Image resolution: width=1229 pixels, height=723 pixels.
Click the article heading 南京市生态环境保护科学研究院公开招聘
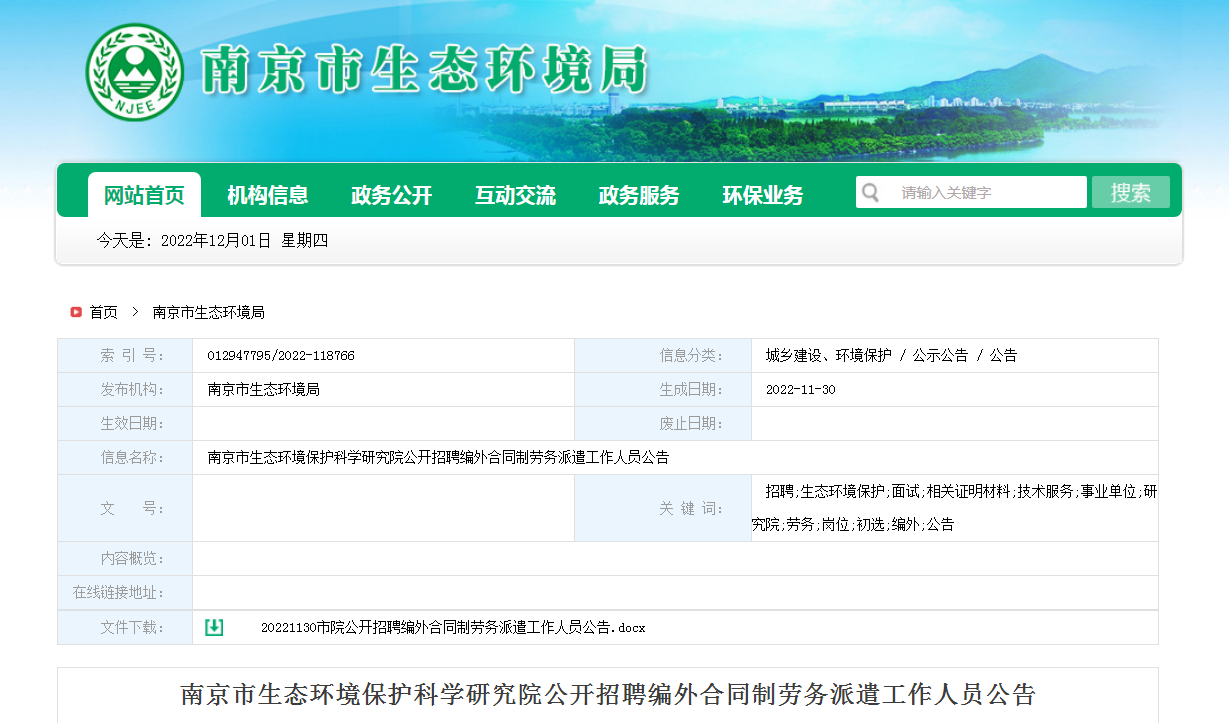point(608,694)
